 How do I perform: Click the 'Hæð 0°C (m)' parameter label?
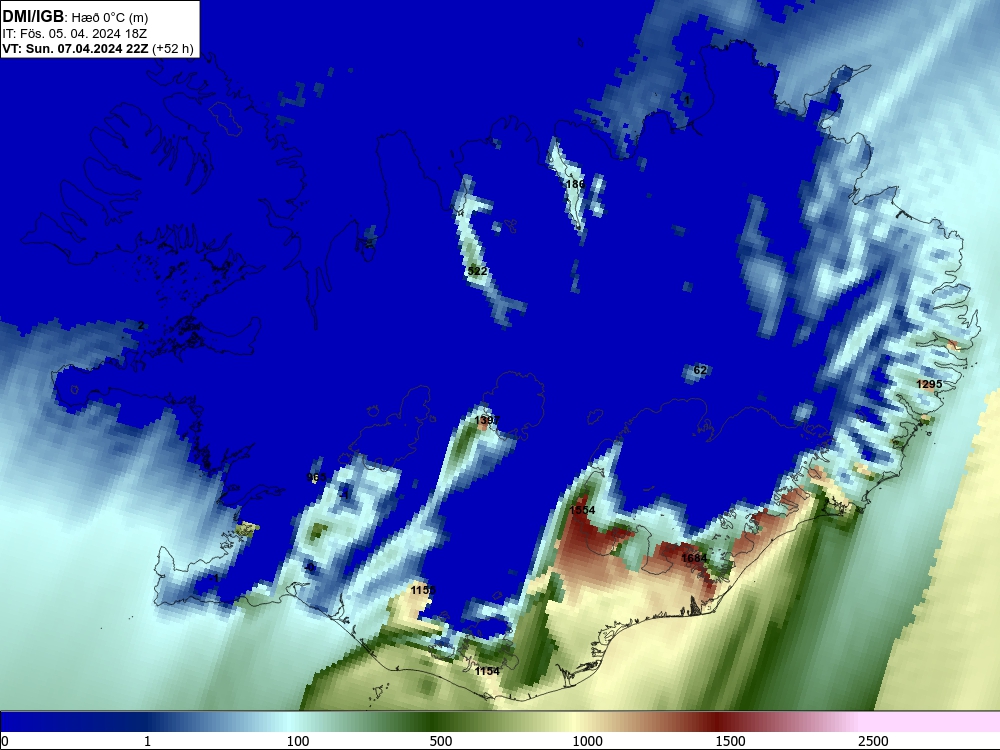click(110, 18)
